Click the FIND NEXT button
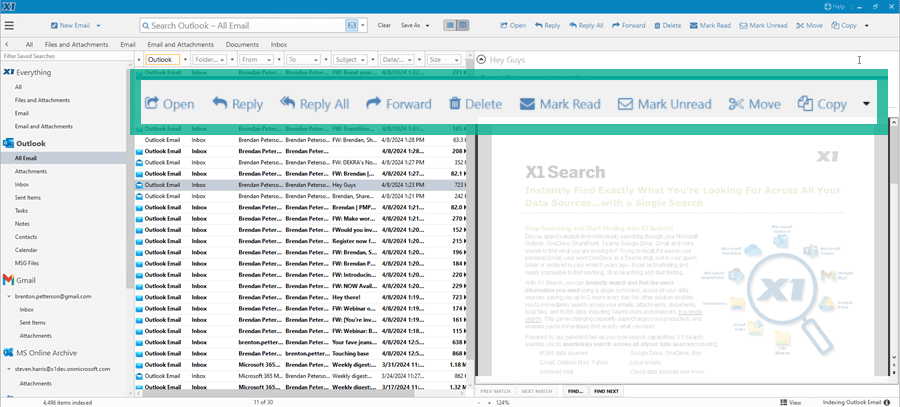 (x=607, y=391)
